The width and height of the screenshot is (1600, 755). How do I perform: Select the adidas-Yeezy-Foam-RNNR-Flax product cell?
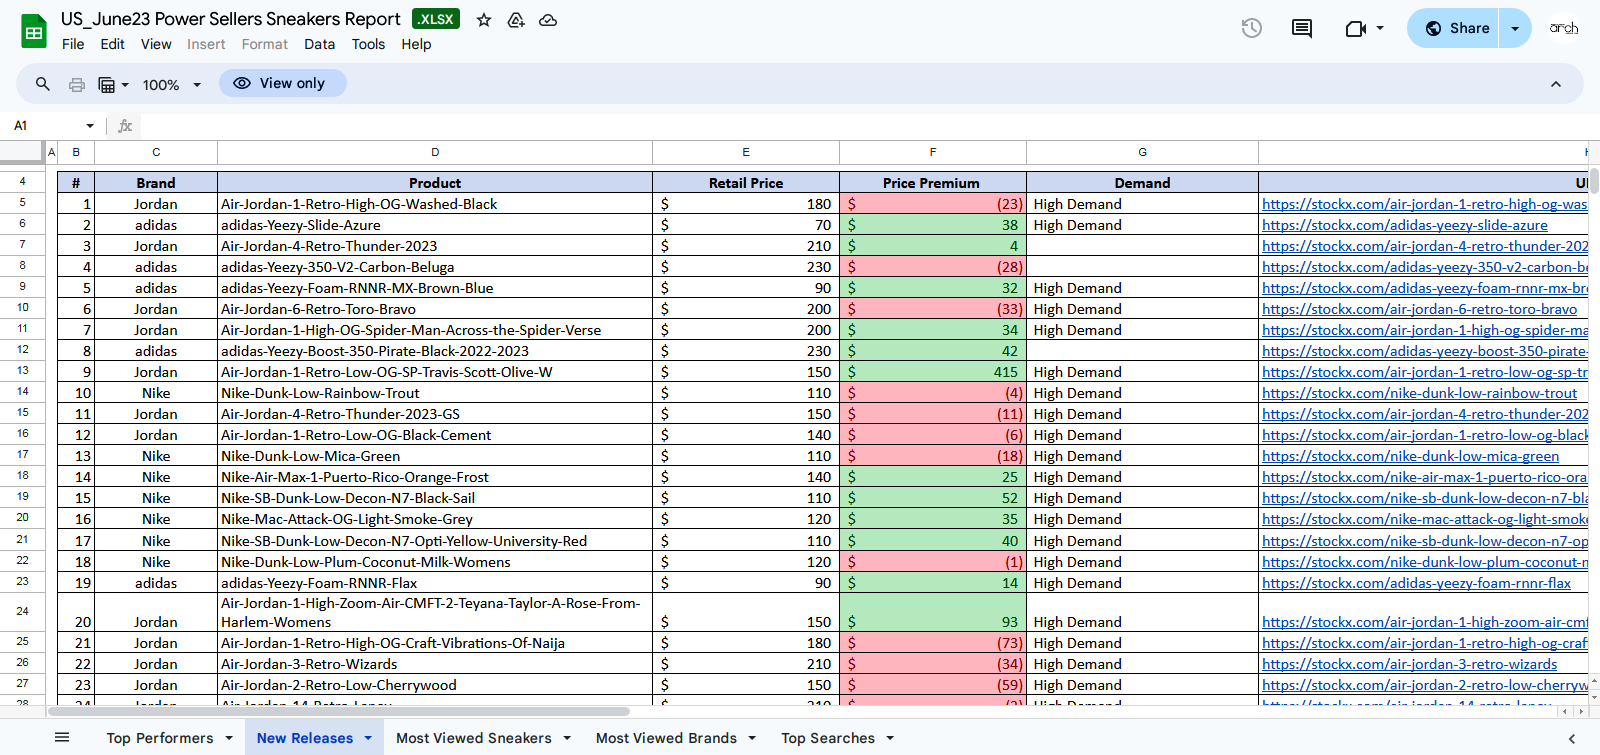pyautogui.click(x=435, y=583)
